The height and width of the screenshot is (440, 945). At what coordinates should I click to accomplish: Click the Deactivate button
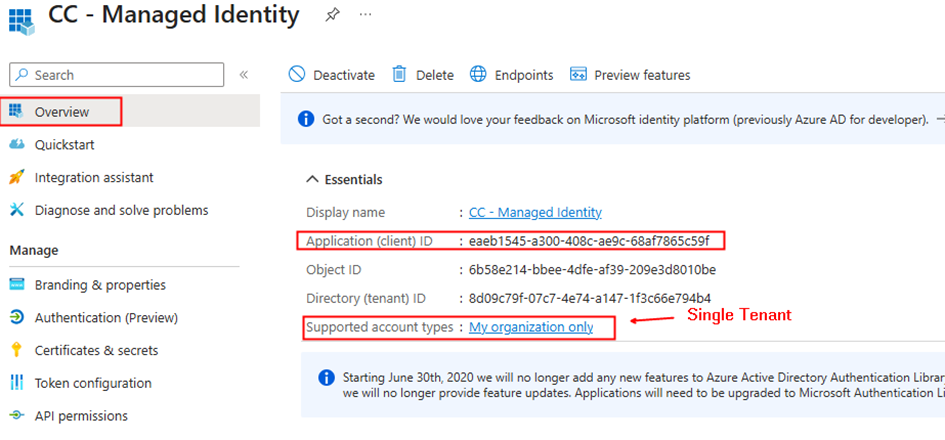tap(331, 75)
